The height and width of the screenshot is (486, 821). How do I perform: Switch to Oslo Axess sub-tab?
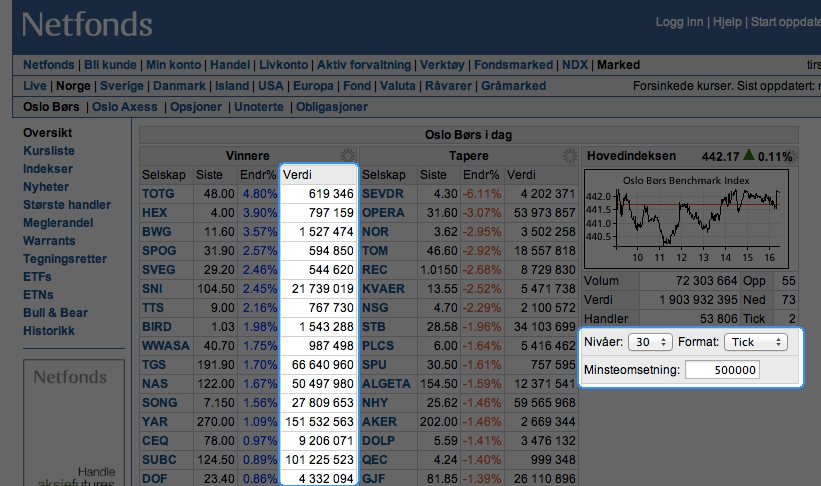[125, 107]
